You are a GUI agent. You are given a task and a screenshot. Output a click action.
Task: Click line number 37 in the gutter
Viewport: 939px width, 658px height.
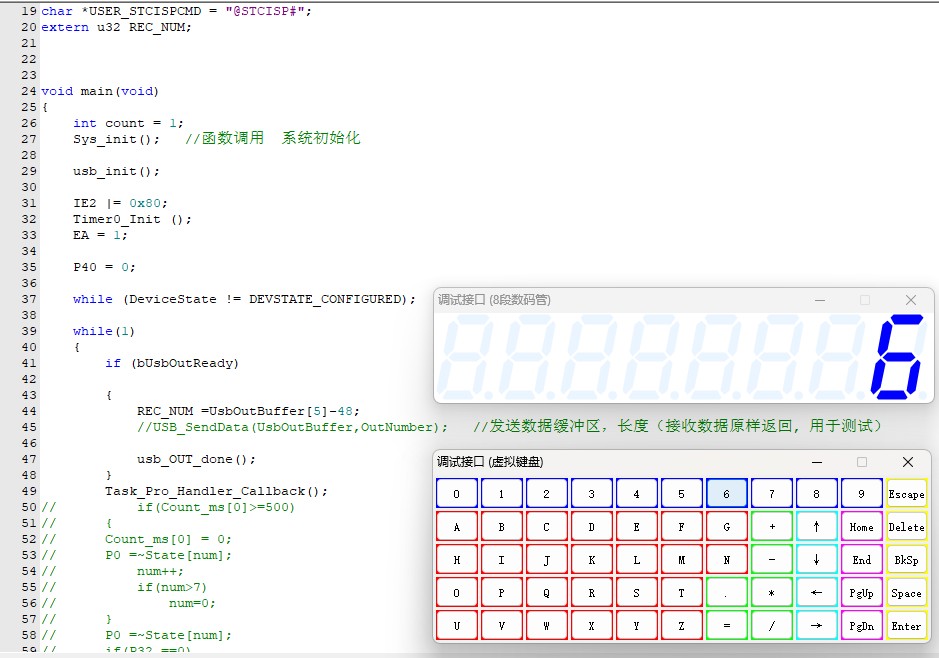click(x=29, y=299)
